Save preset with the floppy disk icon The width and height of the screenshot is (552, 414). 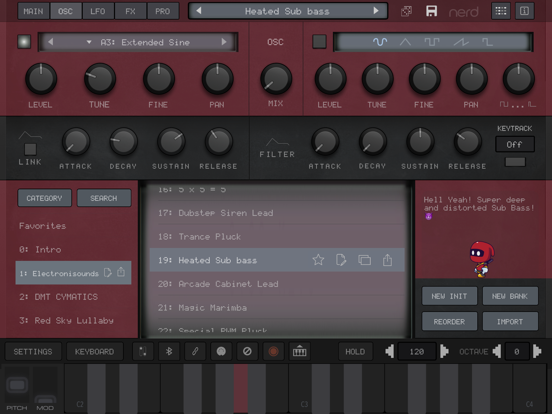(x=431, y=11)
